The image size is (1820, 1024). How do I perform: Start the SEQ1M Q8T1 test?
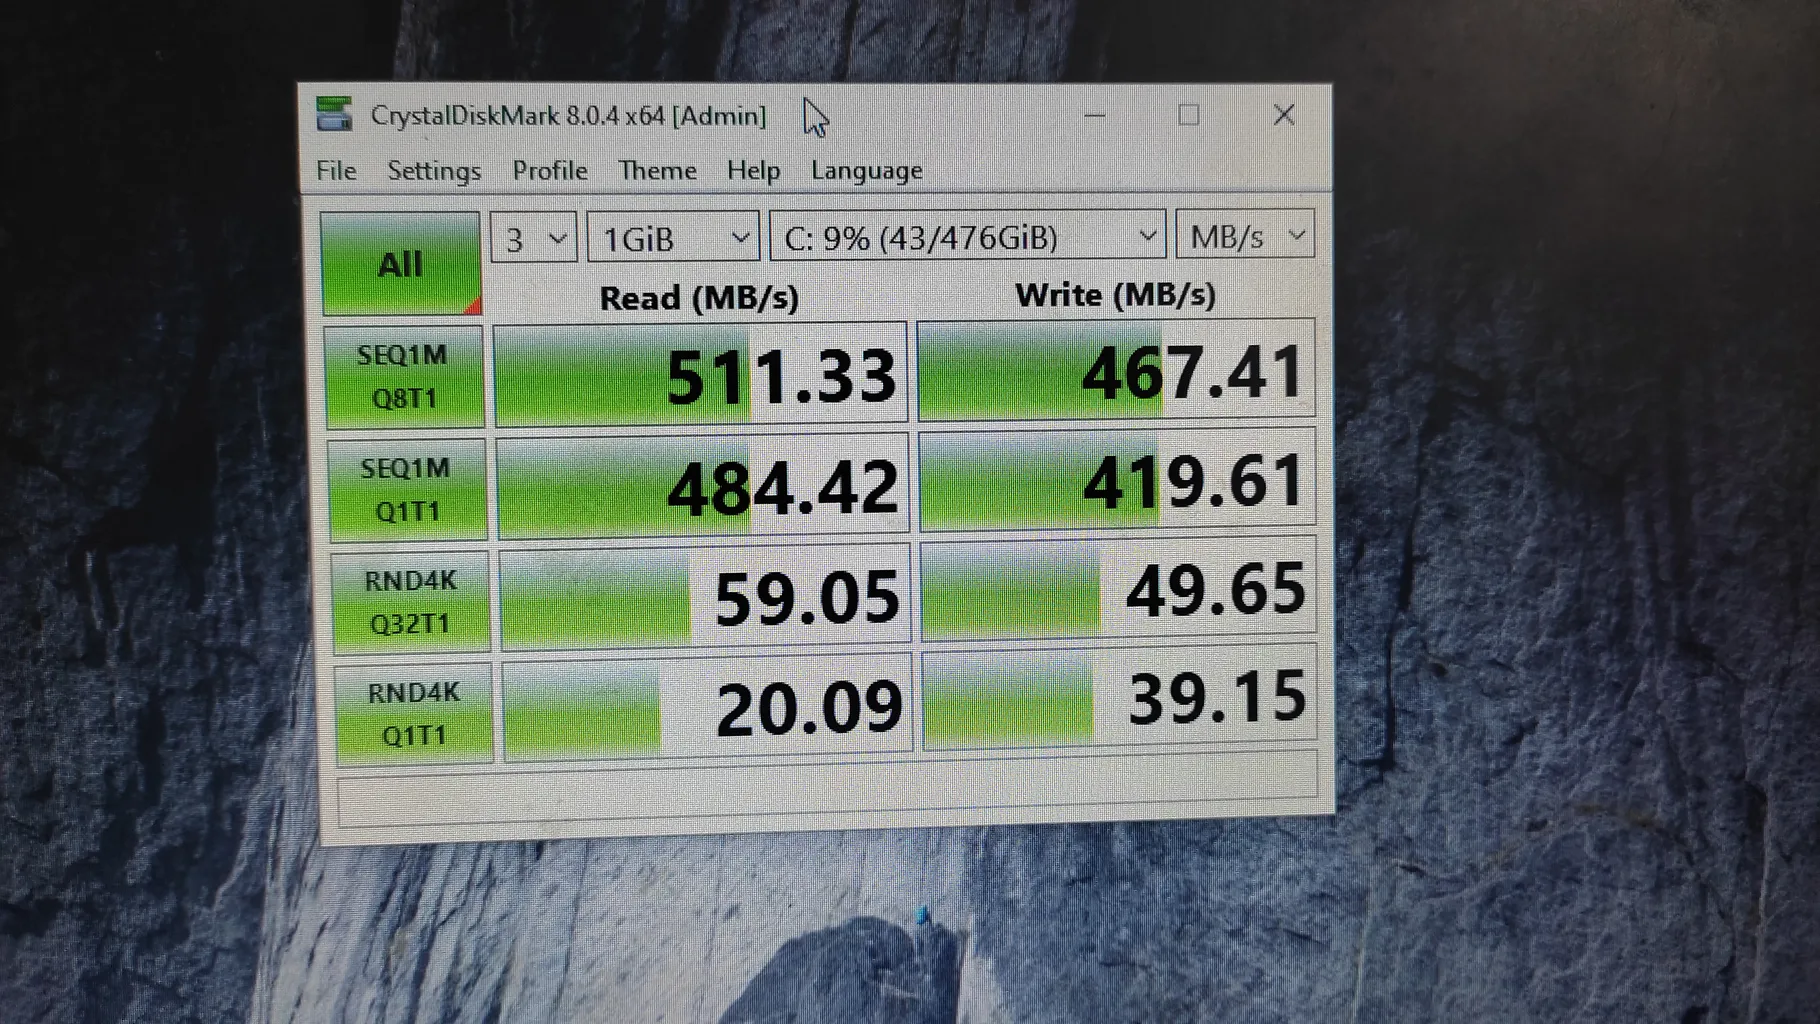click(404, 377)
